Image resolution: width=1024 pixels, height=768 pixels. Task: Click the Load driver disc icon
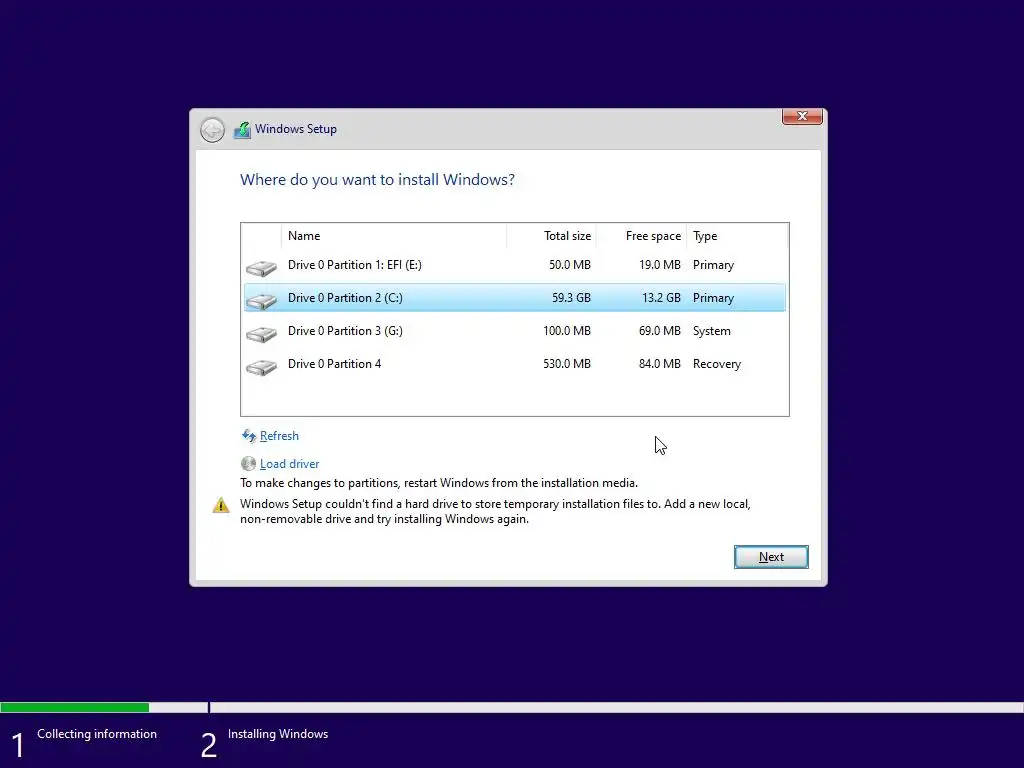coord(248,464)
